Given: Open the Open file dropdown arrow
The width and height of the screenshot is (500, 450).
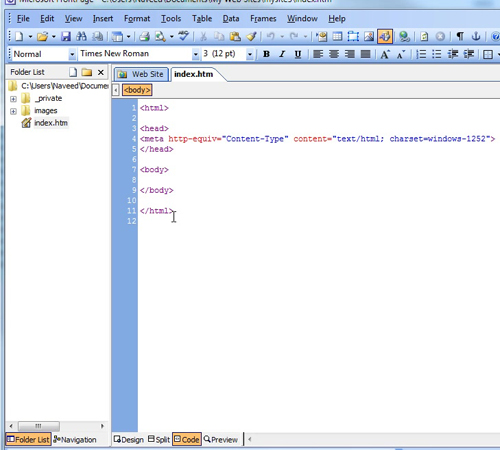Looking at the screenshot, I should click(x=53, y=36).
